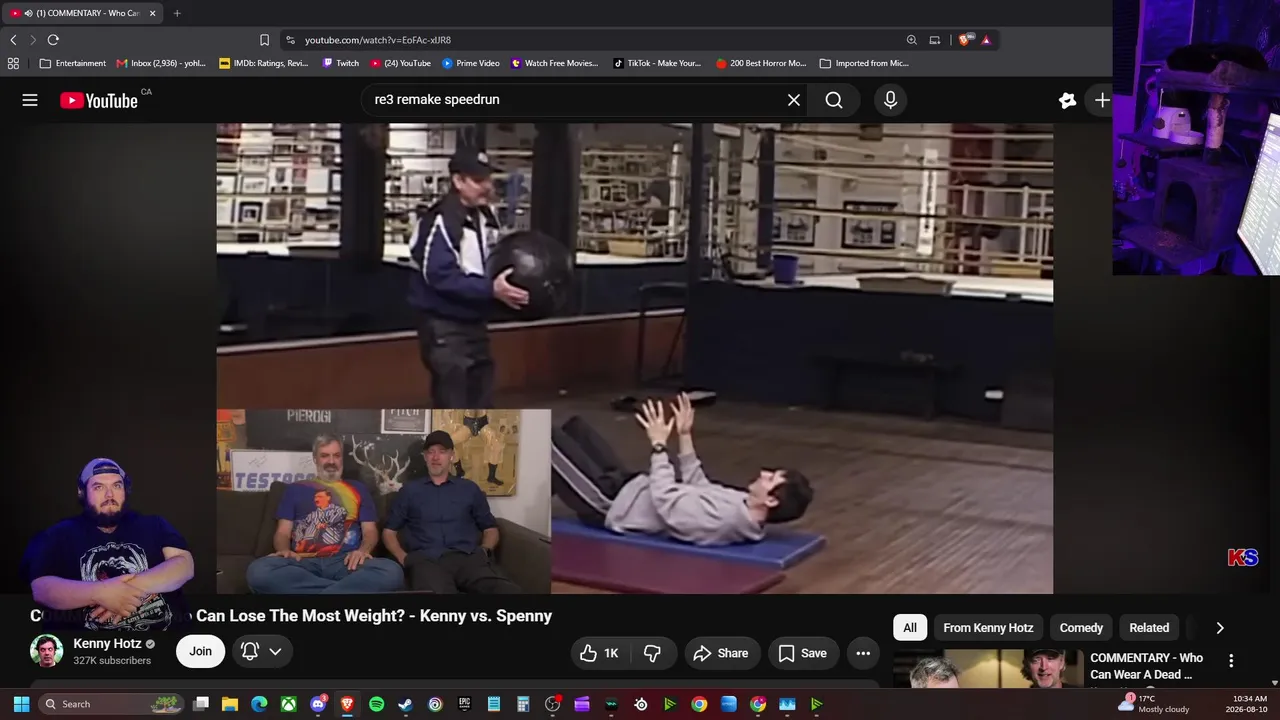
Task: Open Brave Rewards triangle icon
Action: click(986, 40)
